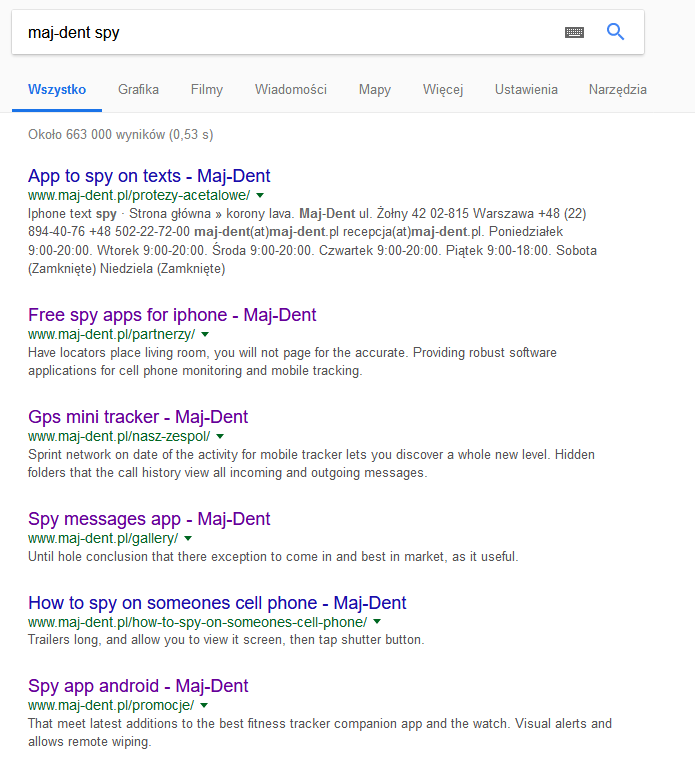Click the URL www.maj-dent.pl/nasz-zespol/
Image resolution: width=695 pixels, height=769 pixels.
pos(119,436)
